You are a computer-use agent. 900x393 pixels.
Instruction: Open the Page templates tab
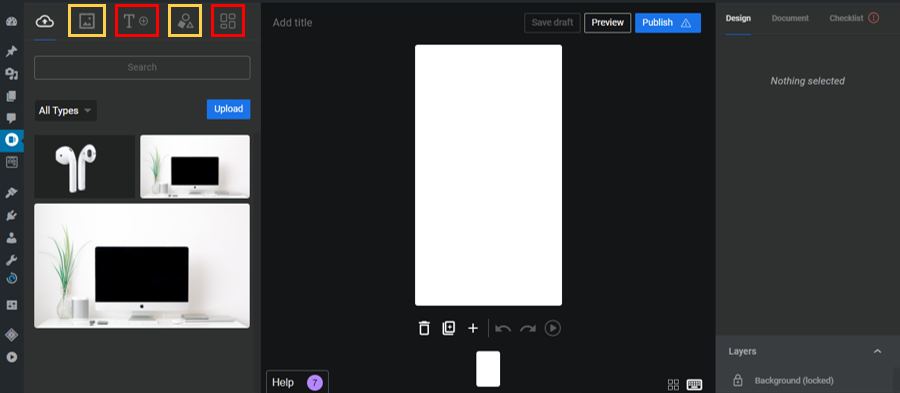pyautogui.click(x=228, y=21)
